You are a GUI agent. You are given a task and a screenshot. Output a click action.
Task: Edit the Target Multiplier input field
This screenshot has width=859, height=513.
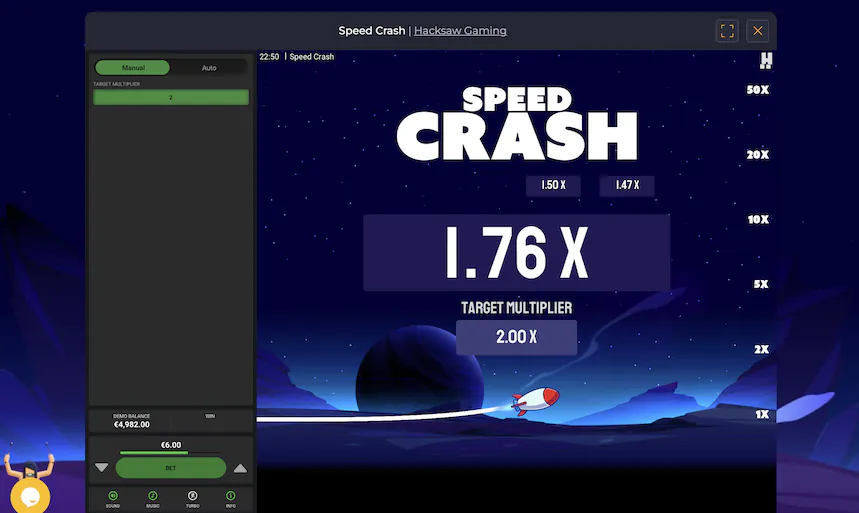(171, 98)
